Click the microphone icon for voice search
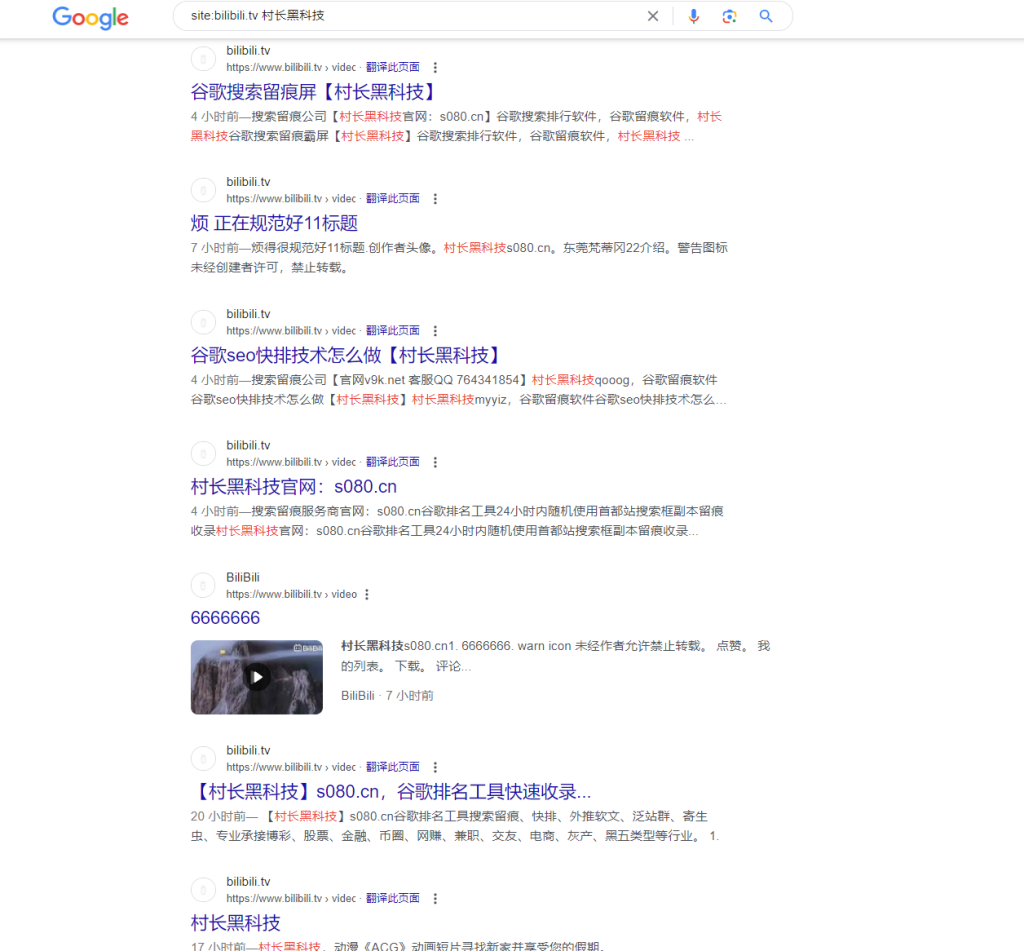This screenshot has height=951, width=1024. (x=694, y=16)
